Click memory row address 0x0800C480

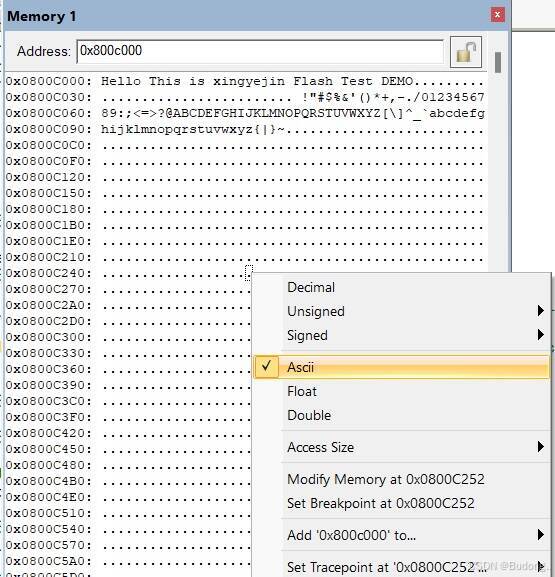click(48, 465)
